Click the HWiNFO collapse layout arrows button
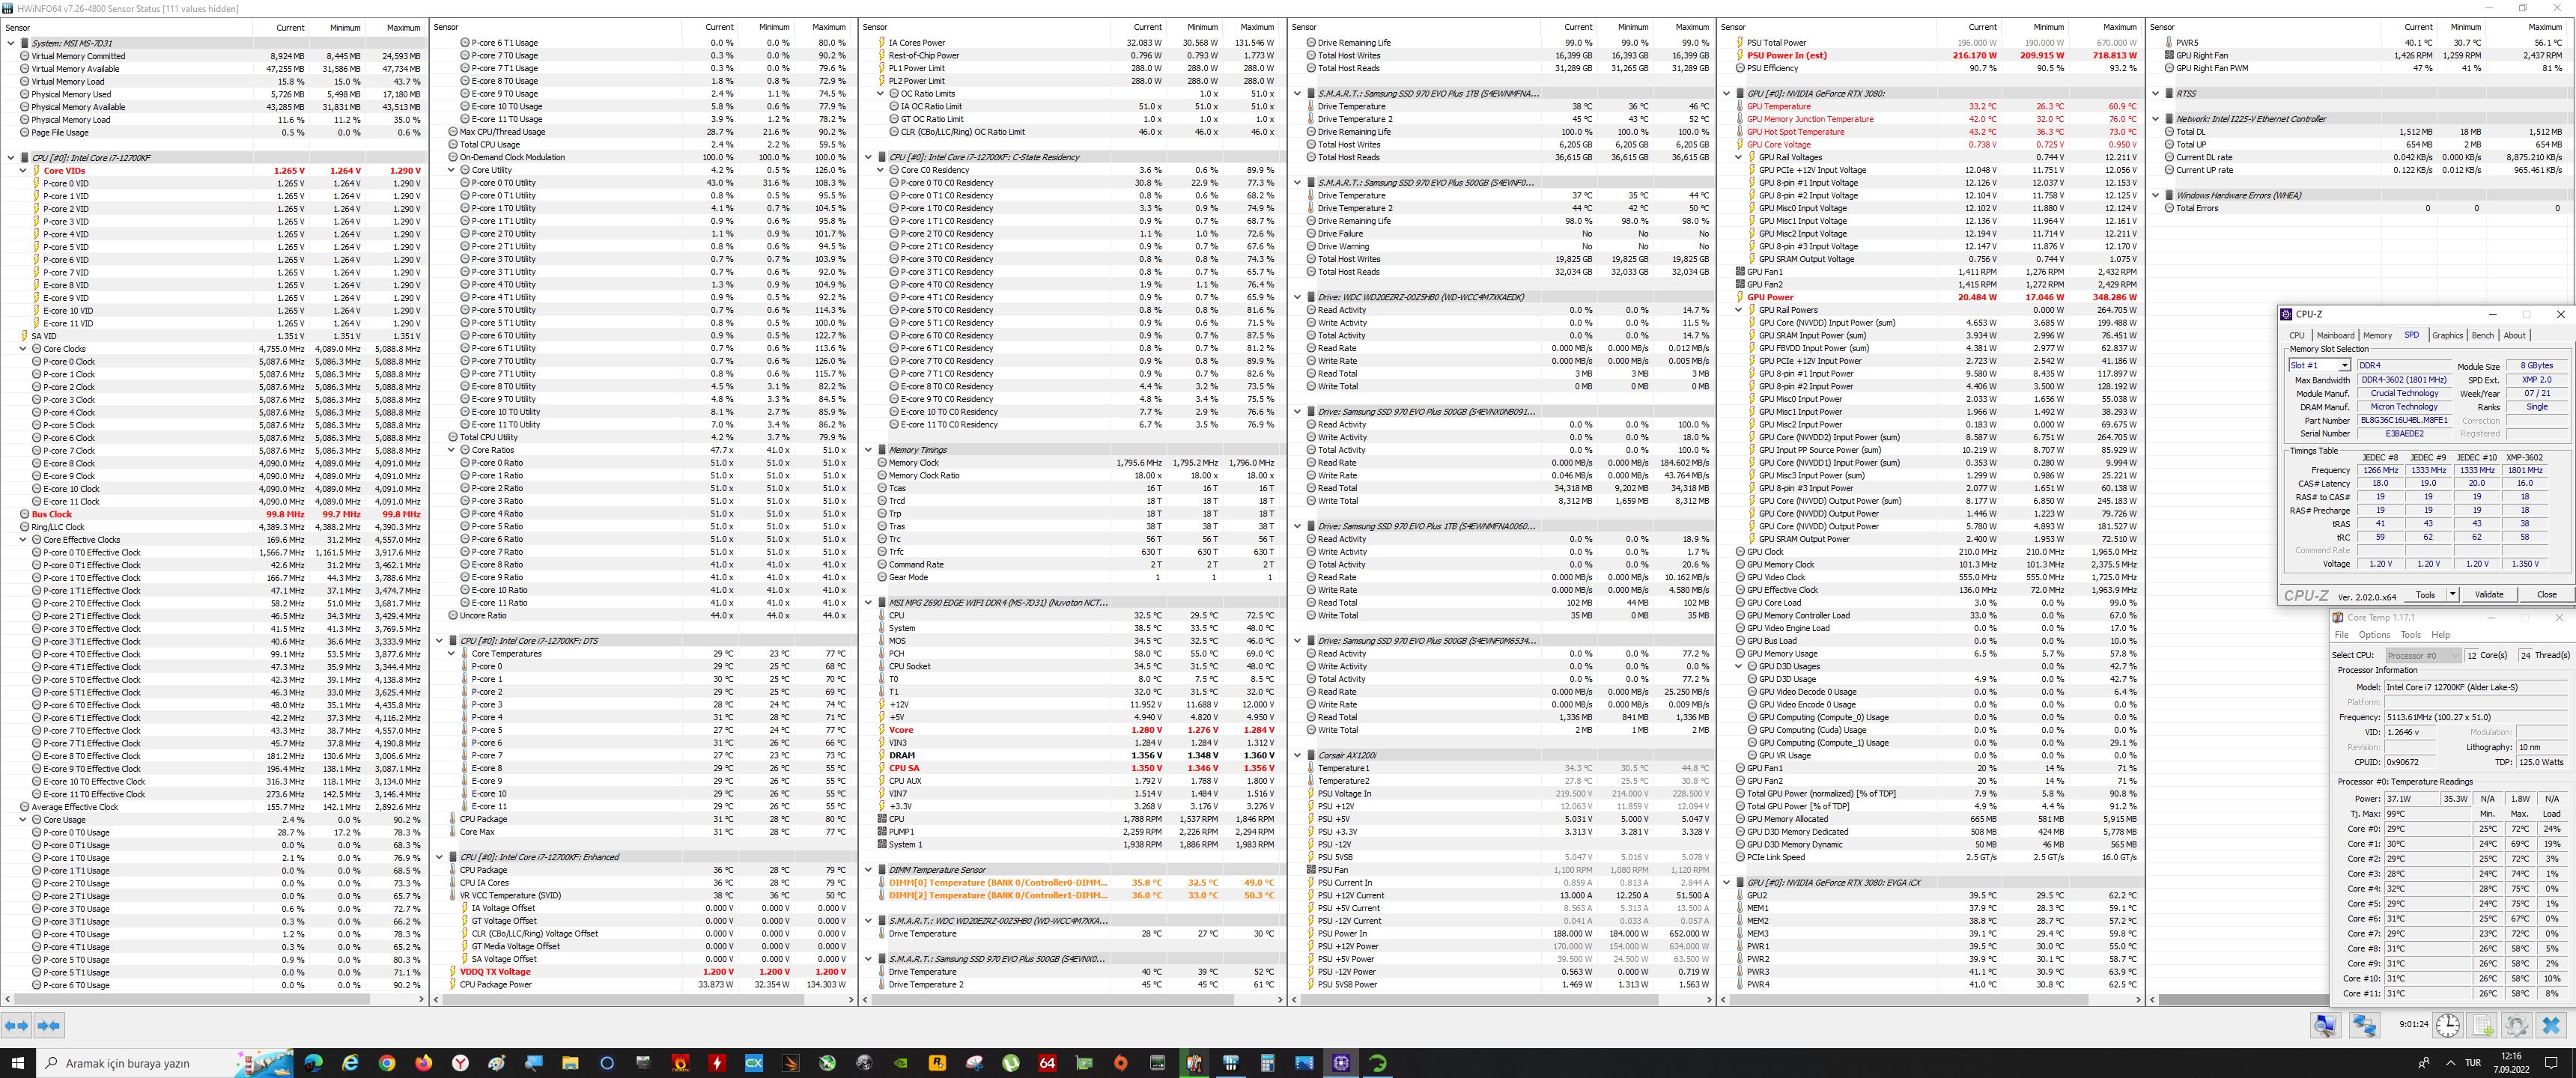 point(49,1025)
